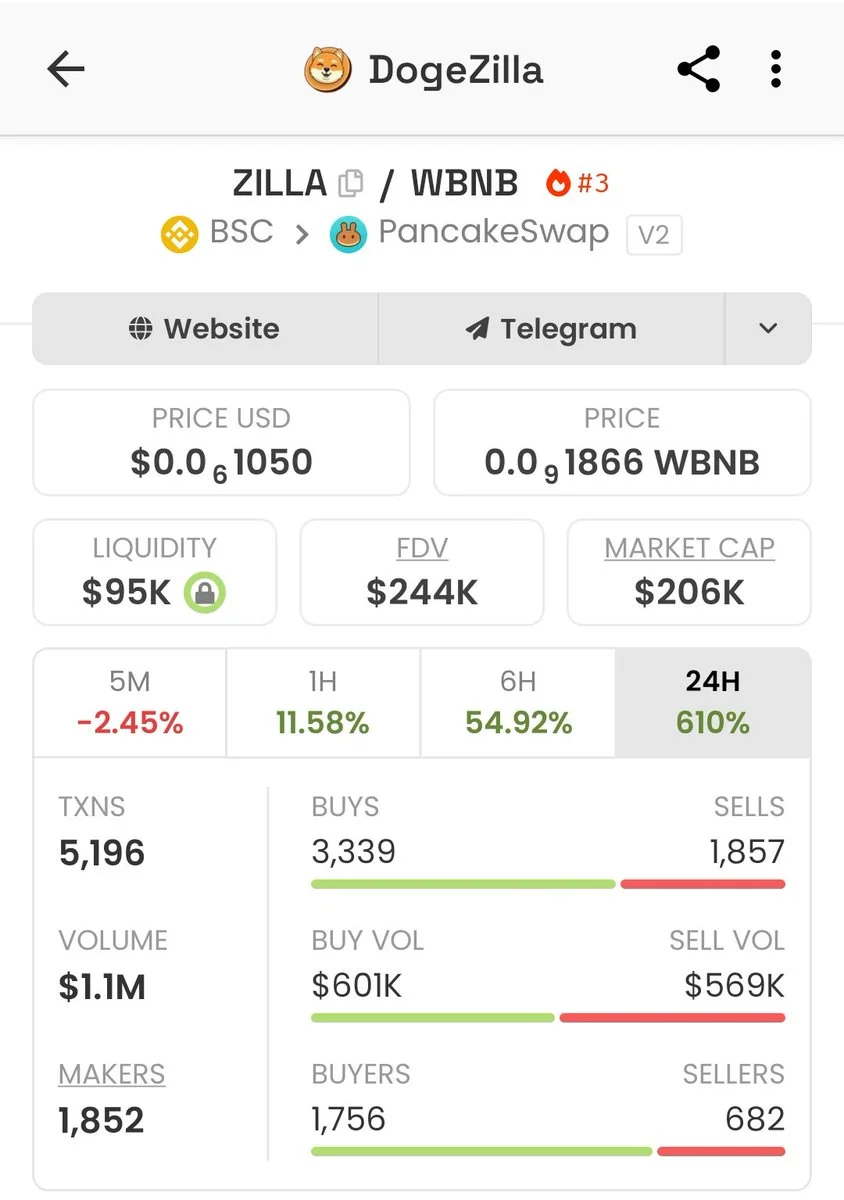This screenshot has height=1200, width=844.
Task: Tap the BSC chain icon
Action: point(180,234)
